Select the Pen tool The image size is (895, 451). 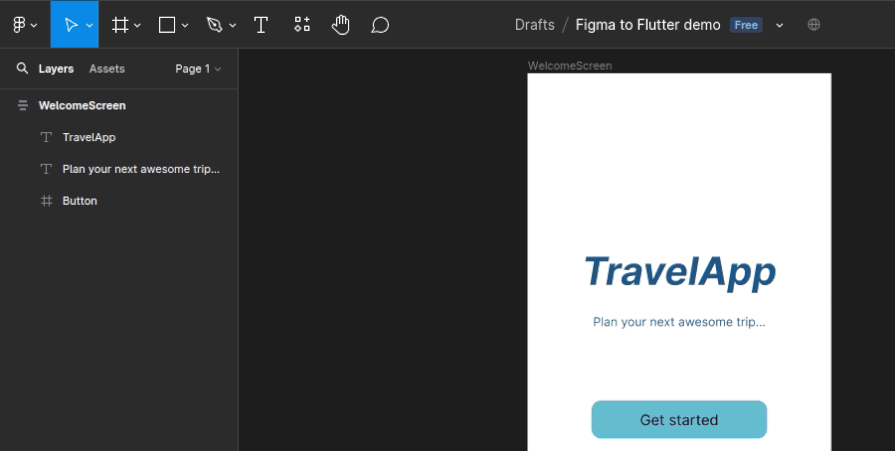214,25
